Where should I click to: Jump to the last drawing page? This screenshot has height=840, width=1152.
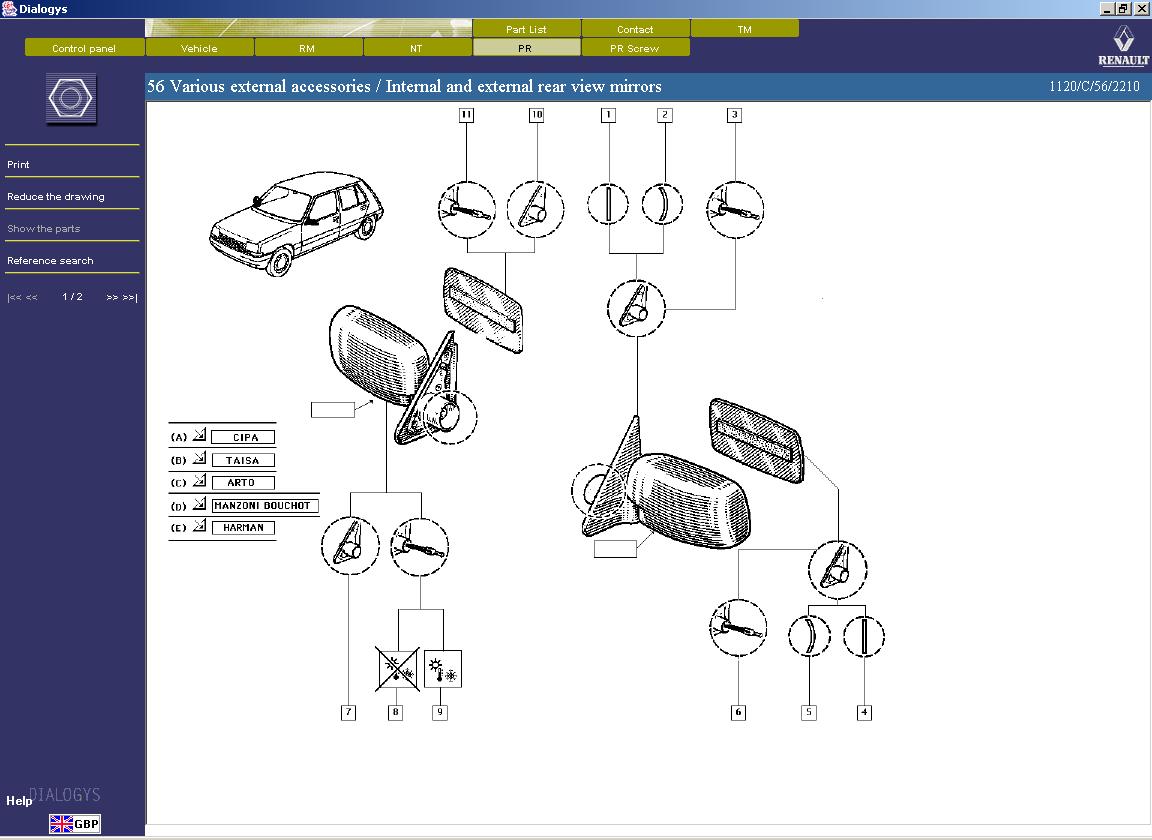tap(130, 297)
